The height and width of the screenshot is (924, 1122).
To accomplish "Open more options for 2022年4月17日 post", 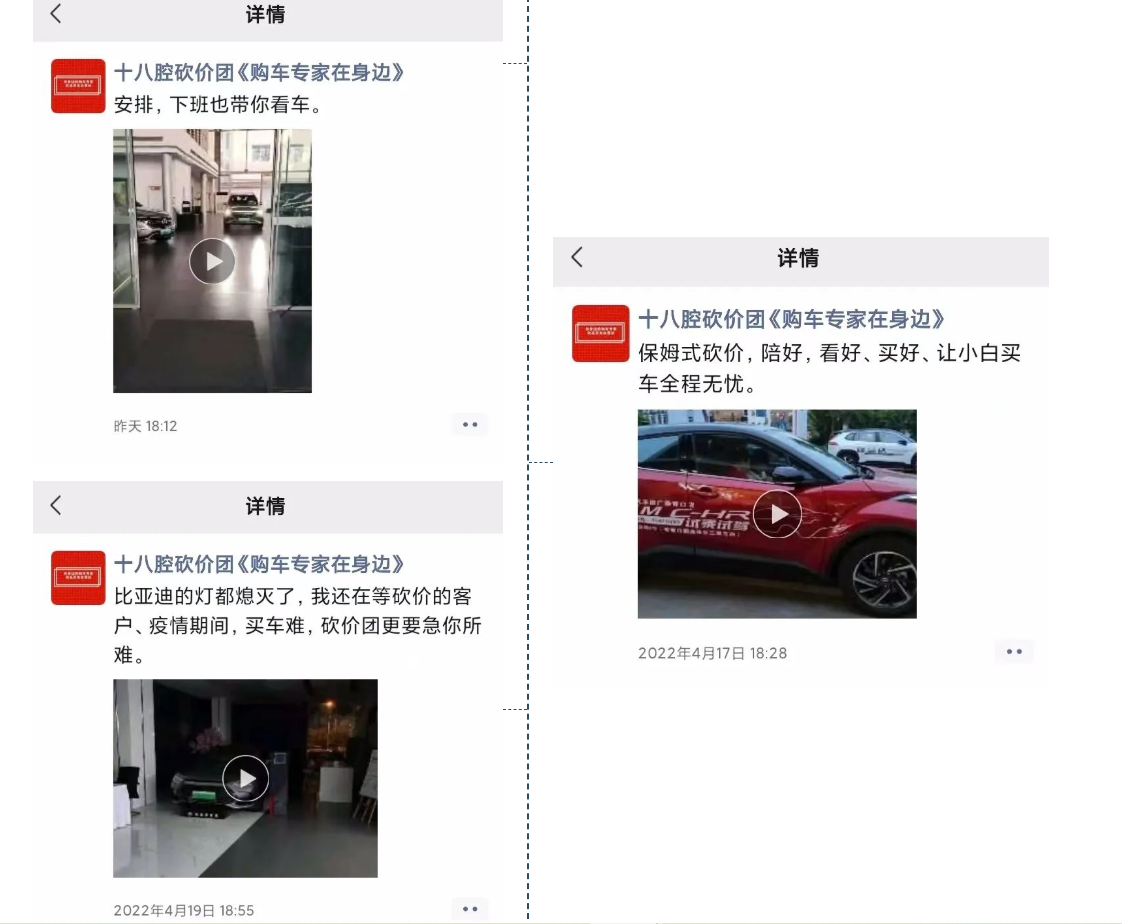I will coord(1014,651).
